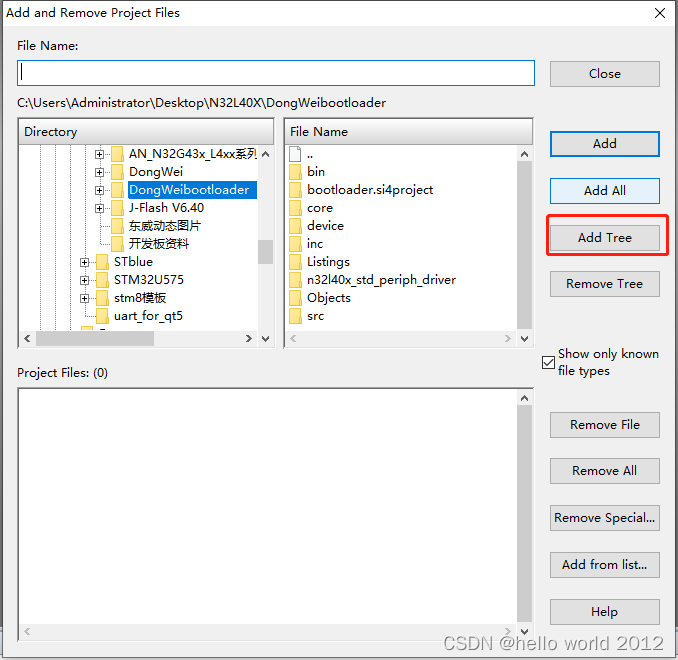This screenshot has width=678, height=660.
Task: Click the Objects folder icon
Action: click(296, 298)
